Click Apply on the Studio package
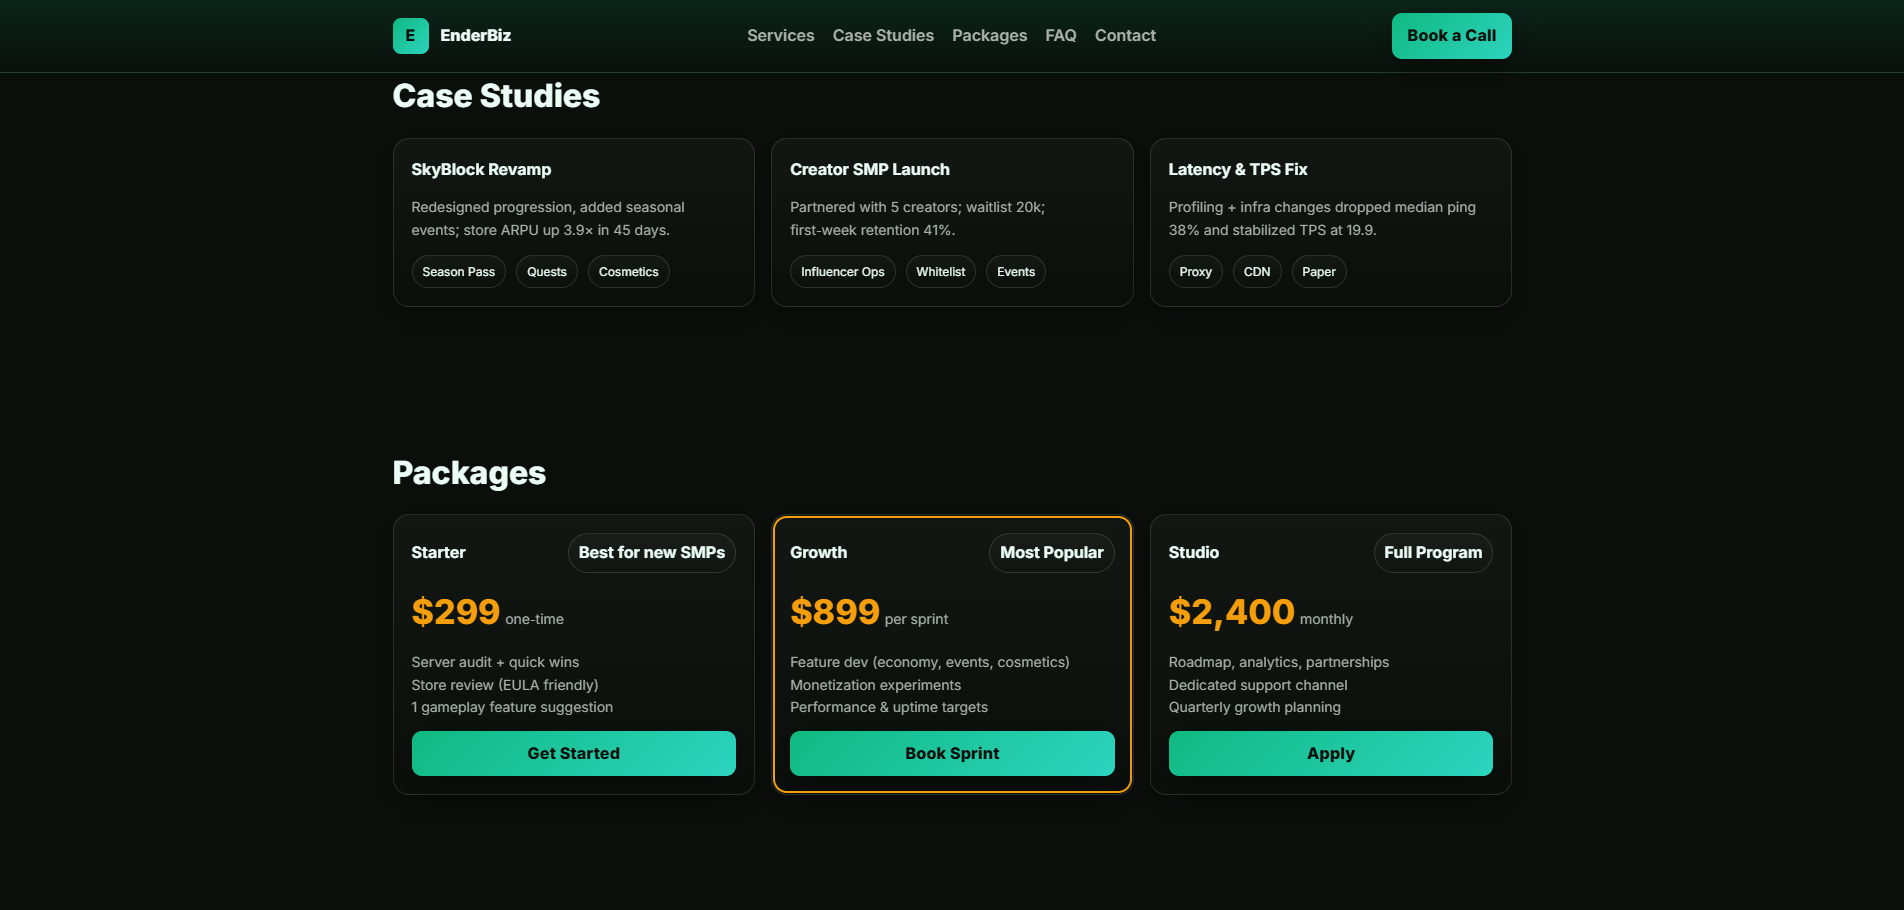The height and width of the screenshot is (910, 1904). 1329,753
